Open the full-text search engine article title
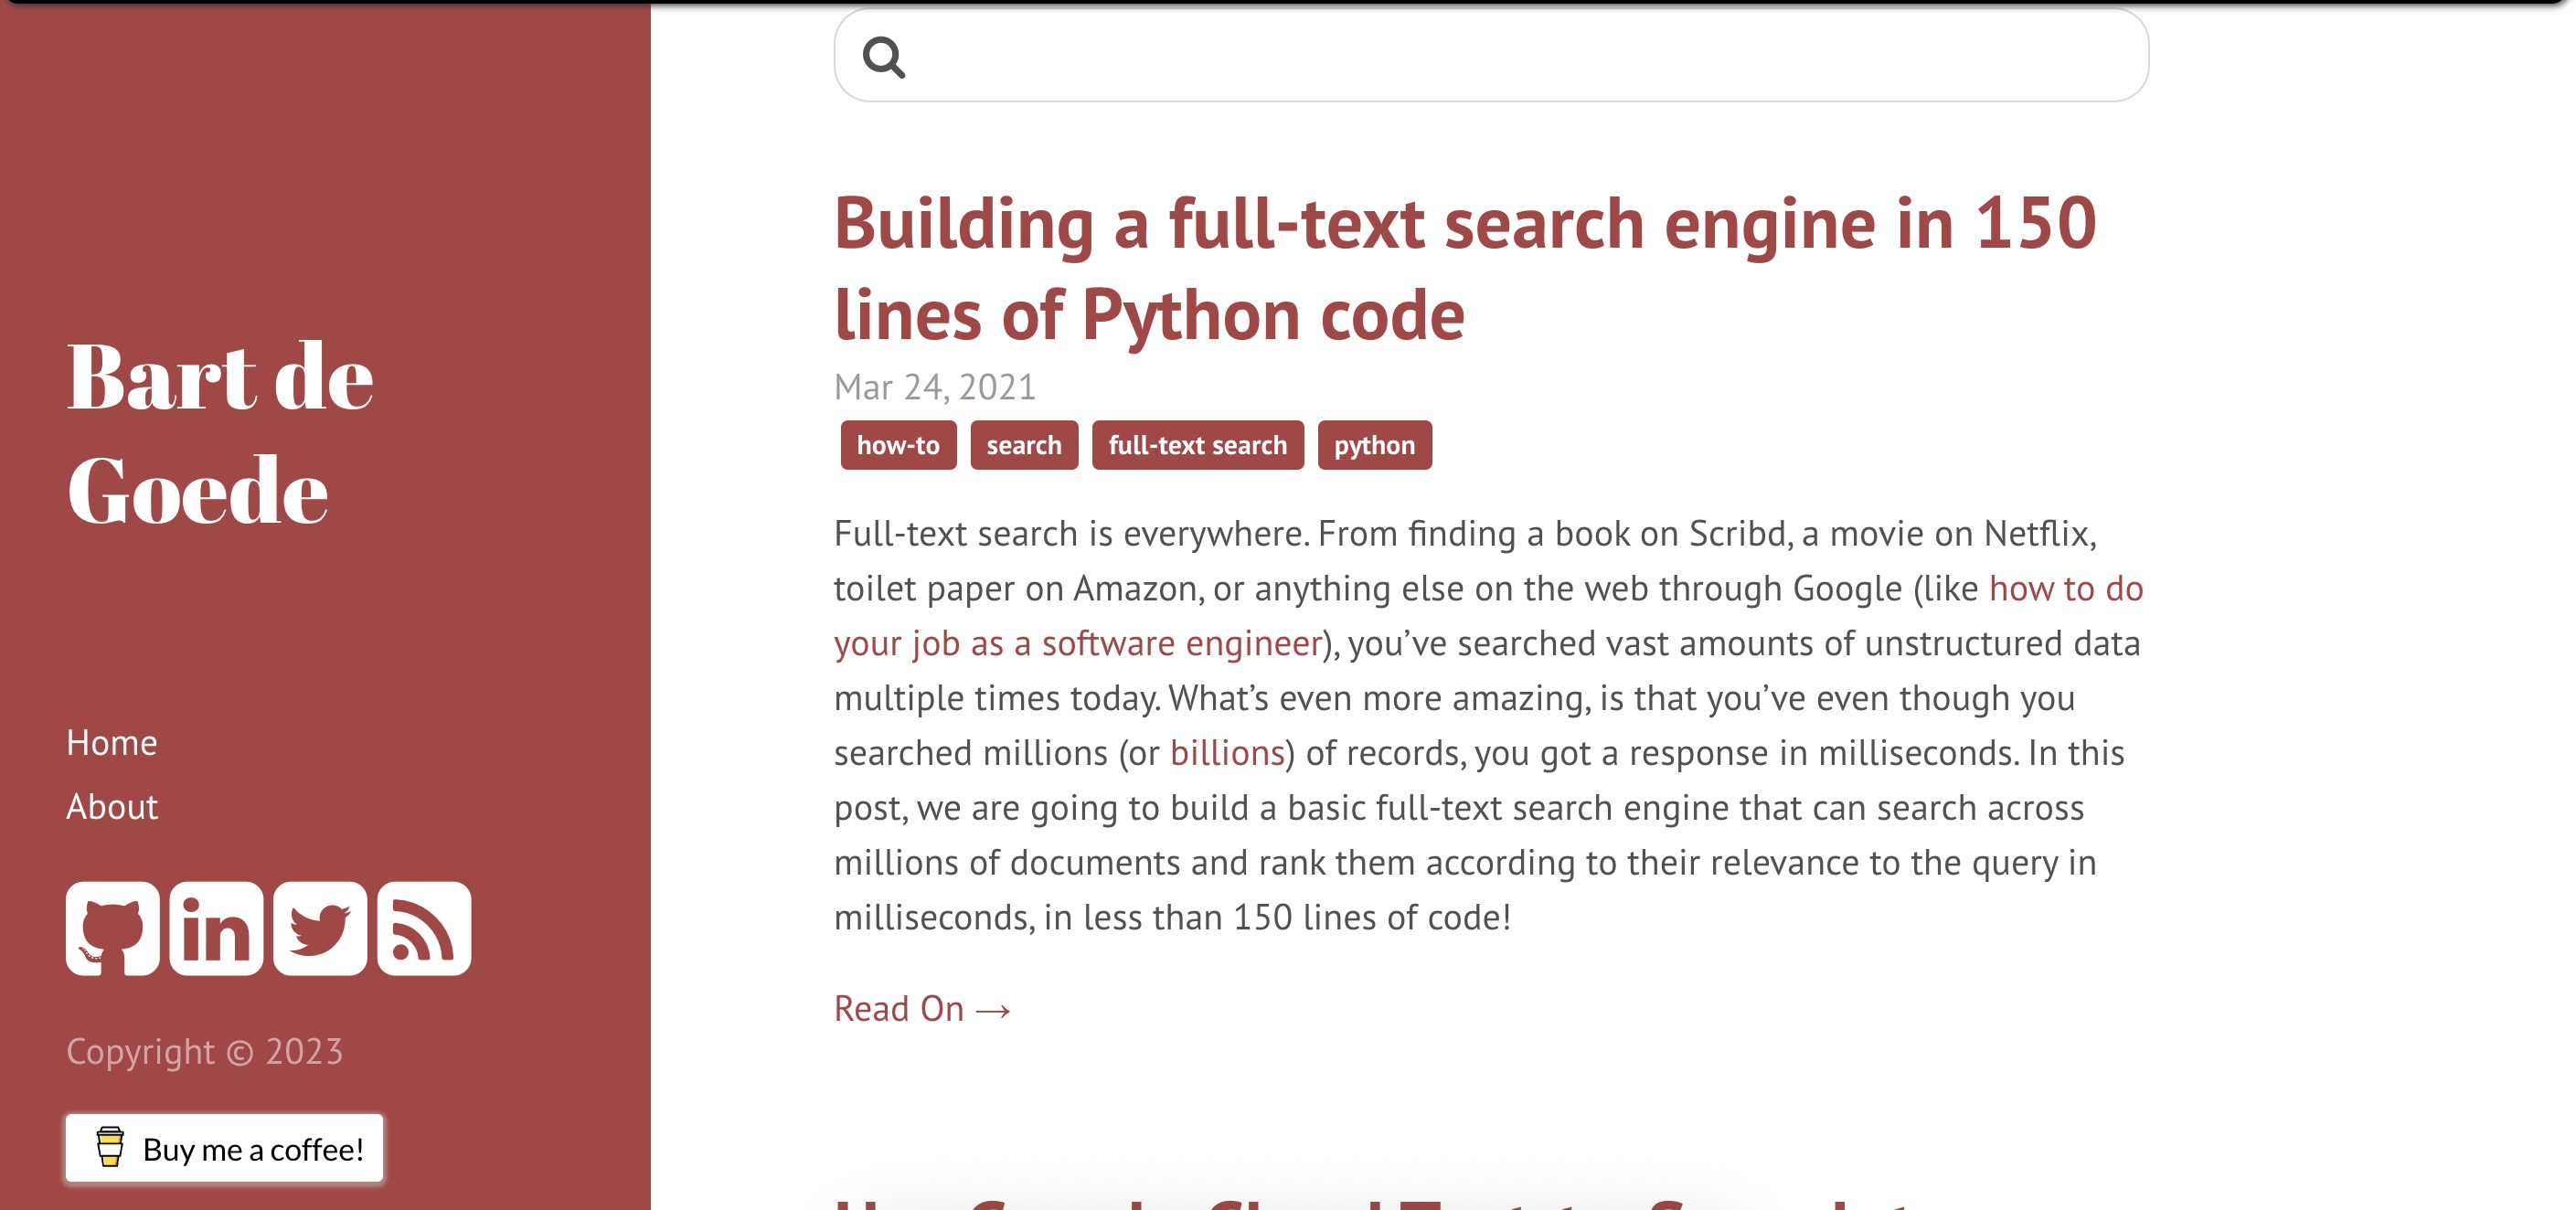 click(1464, 268)
